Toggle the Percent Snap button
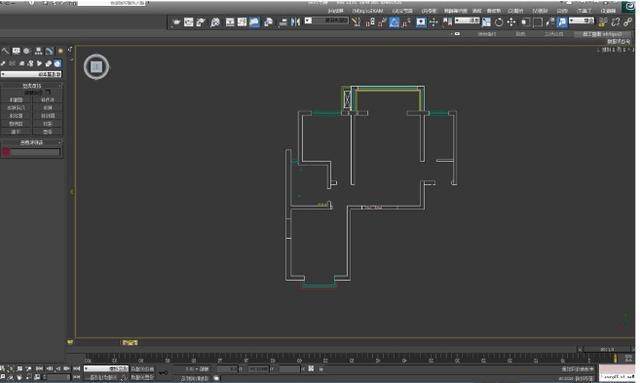The width and height of the screenshot is (640, 383). point(382,22)
